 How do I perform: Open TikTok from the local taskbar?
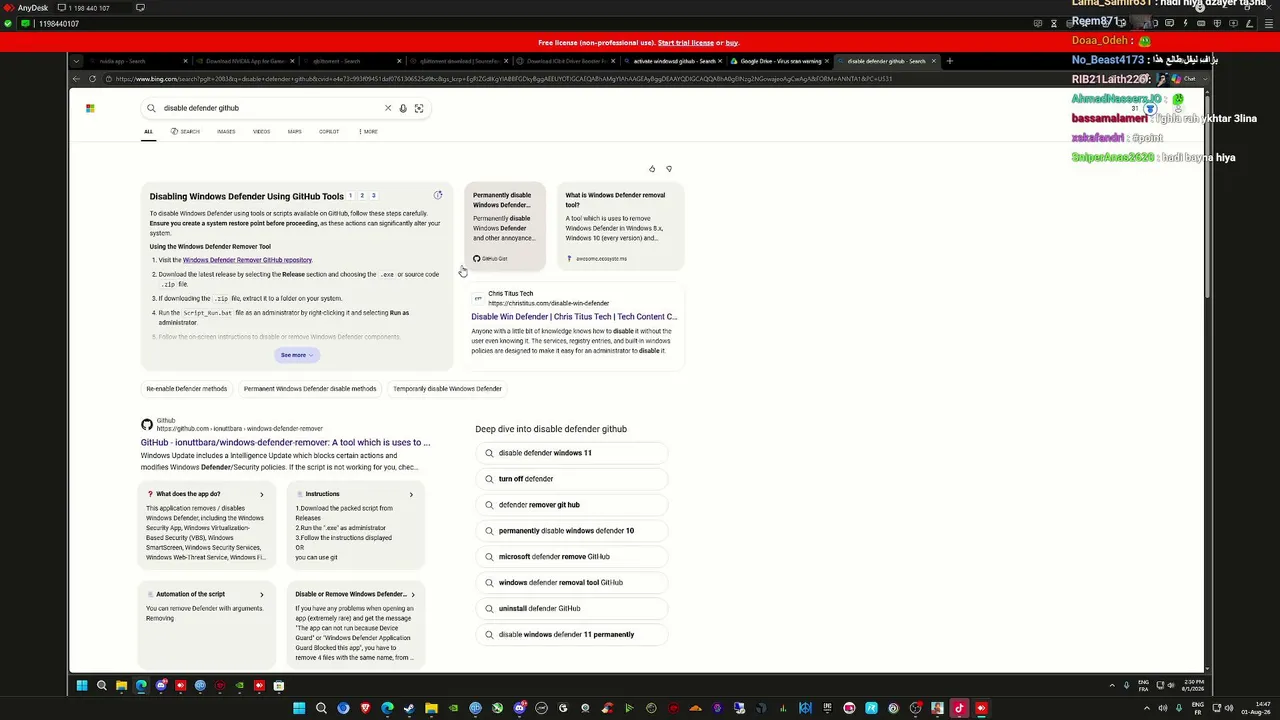tap(959, 709)
